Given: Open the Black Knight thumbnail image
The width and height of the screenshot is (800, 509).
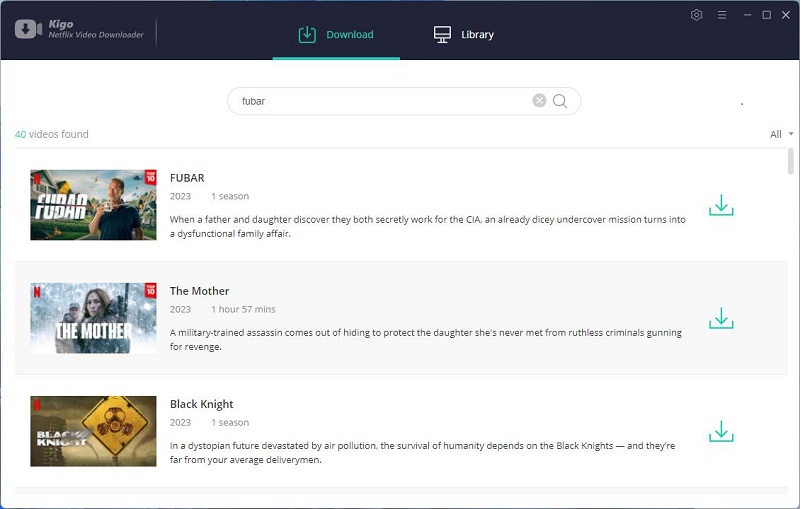Looking at the screenshot, I should (x=93, y=431).
